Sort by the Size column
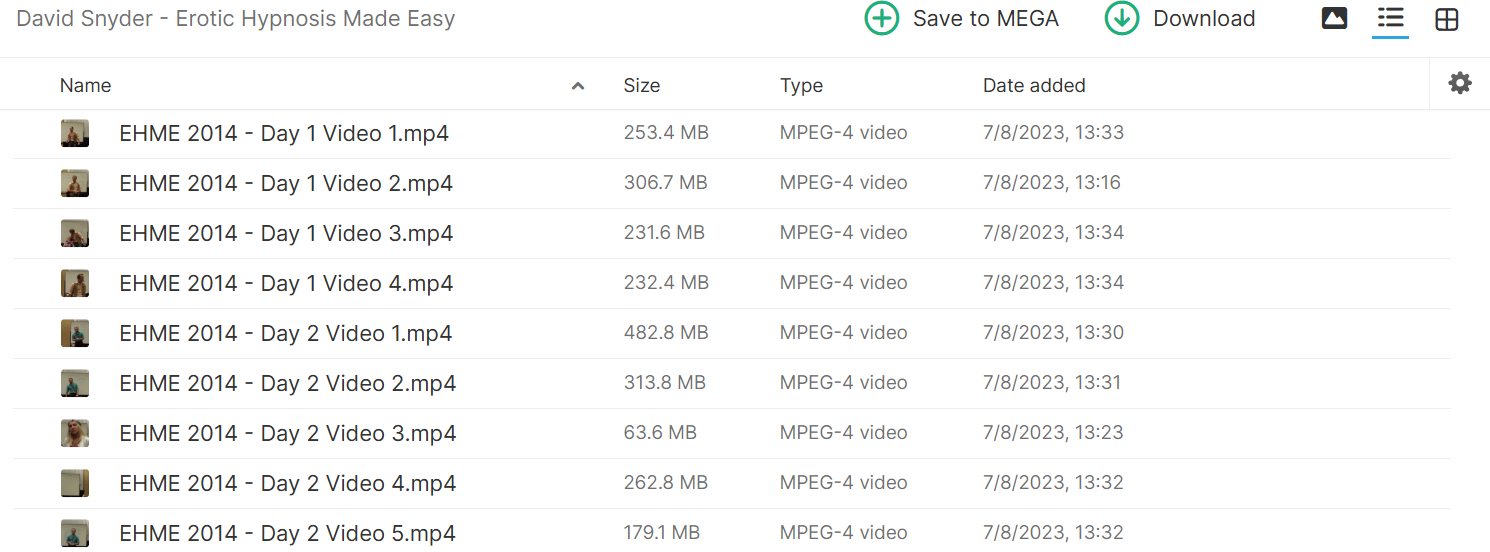 (x=642, y=85)
